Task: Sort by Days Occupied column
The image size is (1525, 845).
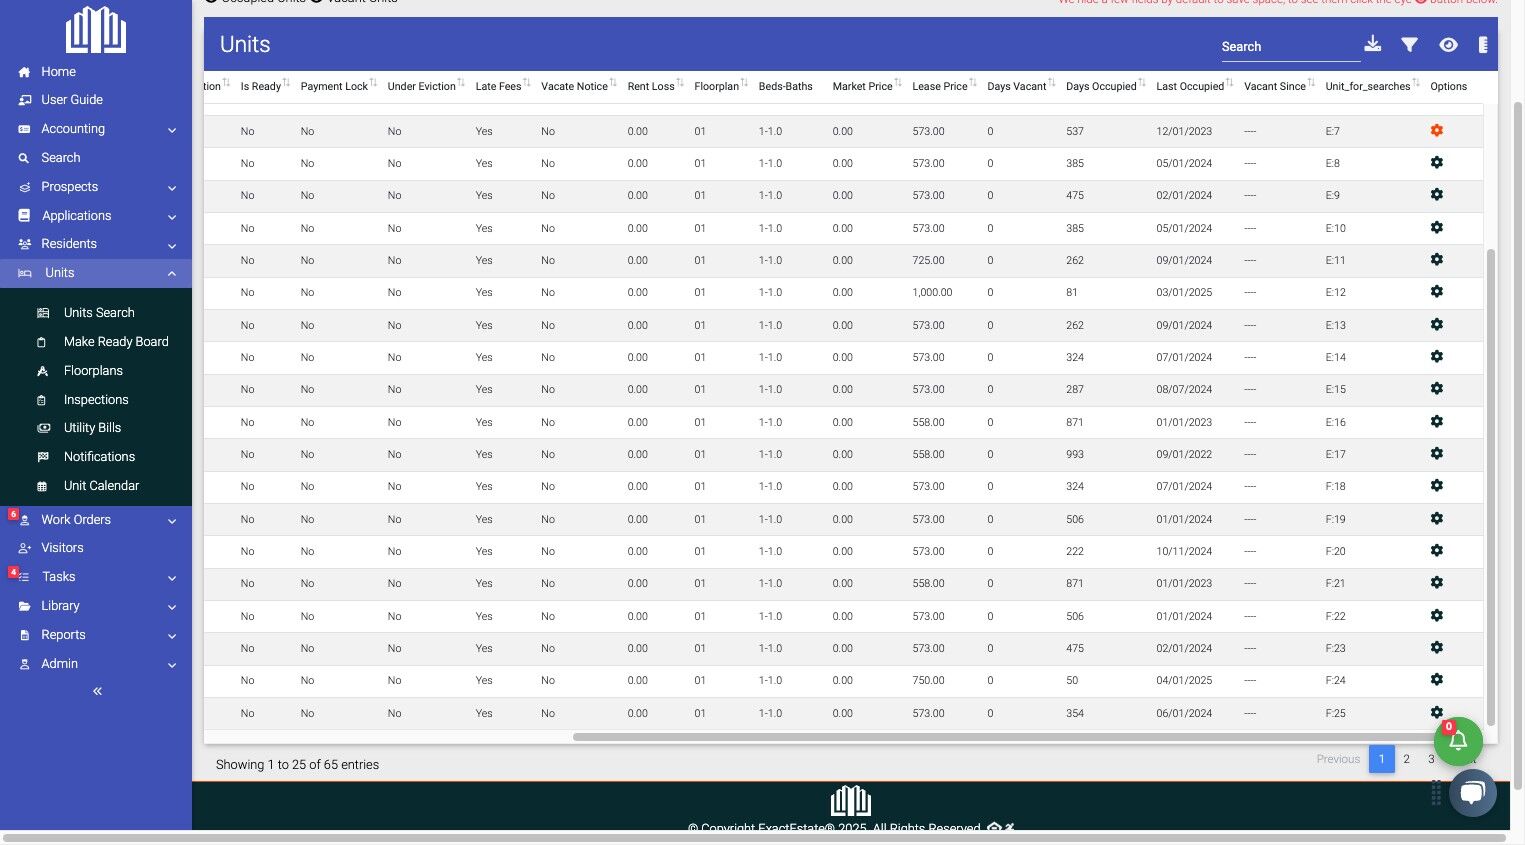Action: tap(1105, 86)
